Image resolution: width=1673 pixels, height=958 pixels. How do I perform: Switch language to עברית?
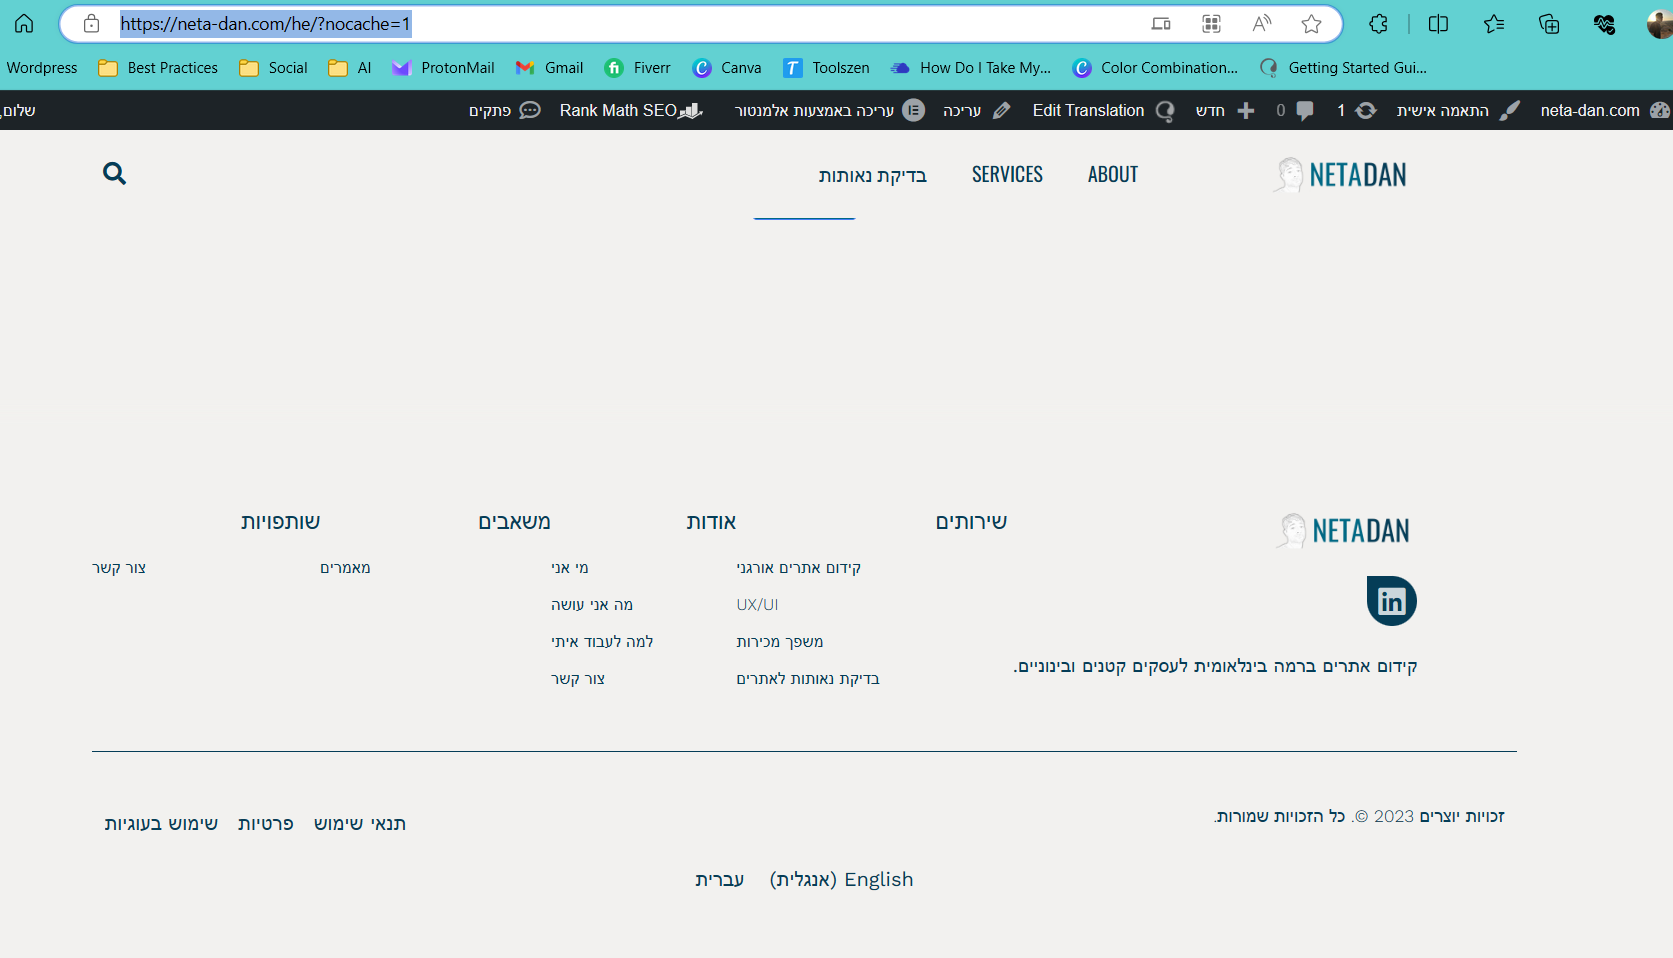(720, 880)
